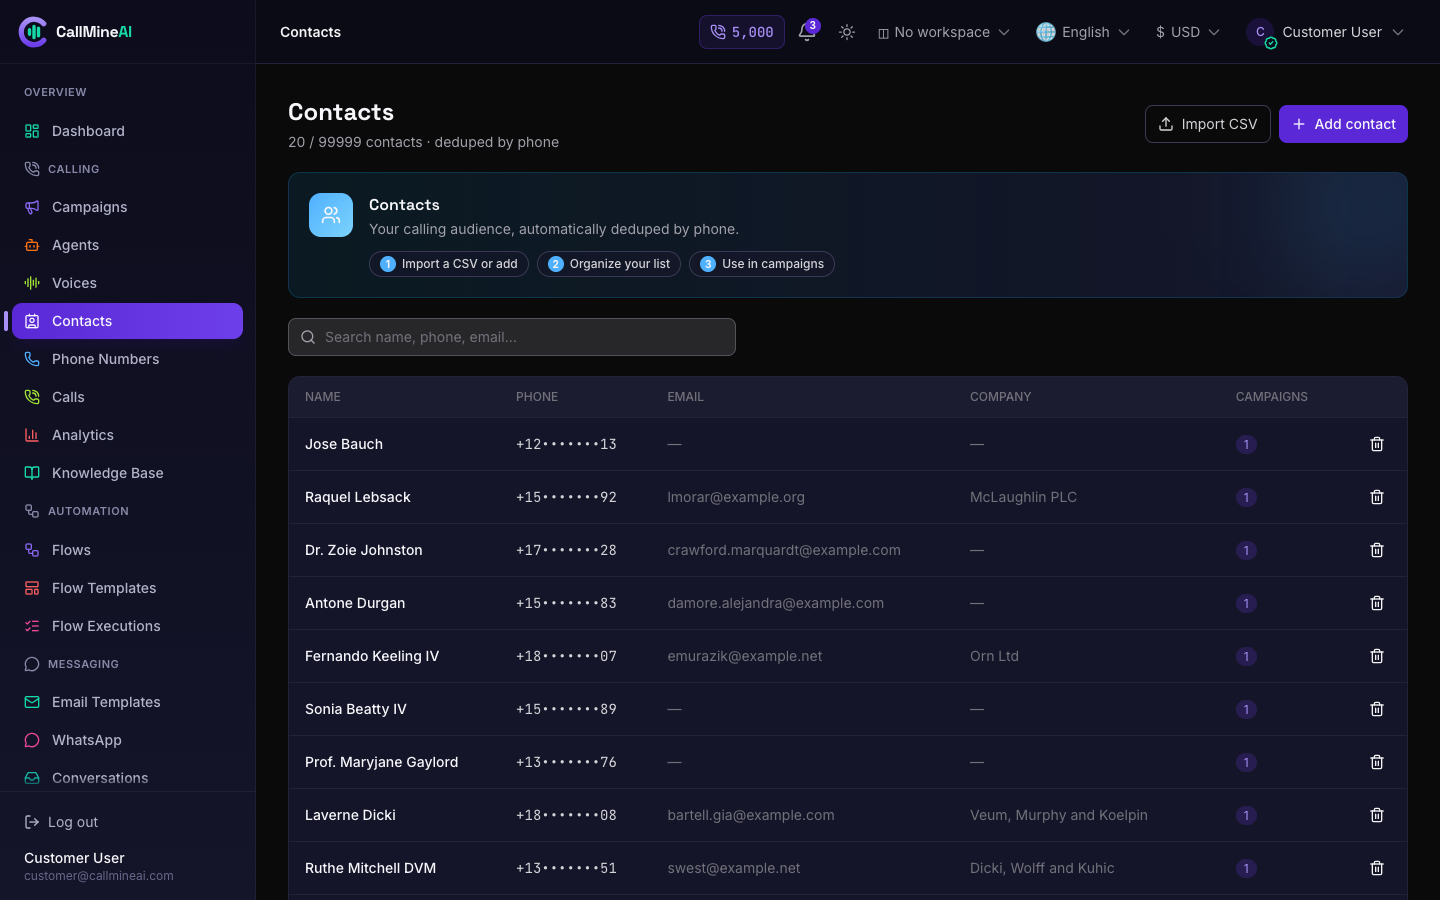Delete the Laverne Dicki contact

(x=1377, y=815)
